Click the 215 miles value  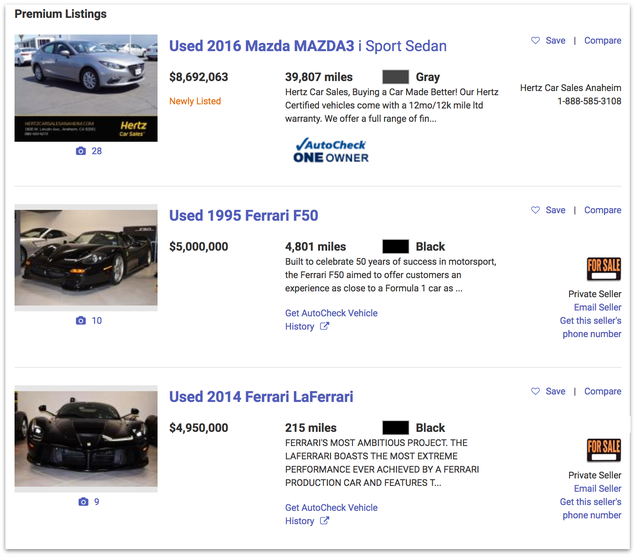[311, 428]
